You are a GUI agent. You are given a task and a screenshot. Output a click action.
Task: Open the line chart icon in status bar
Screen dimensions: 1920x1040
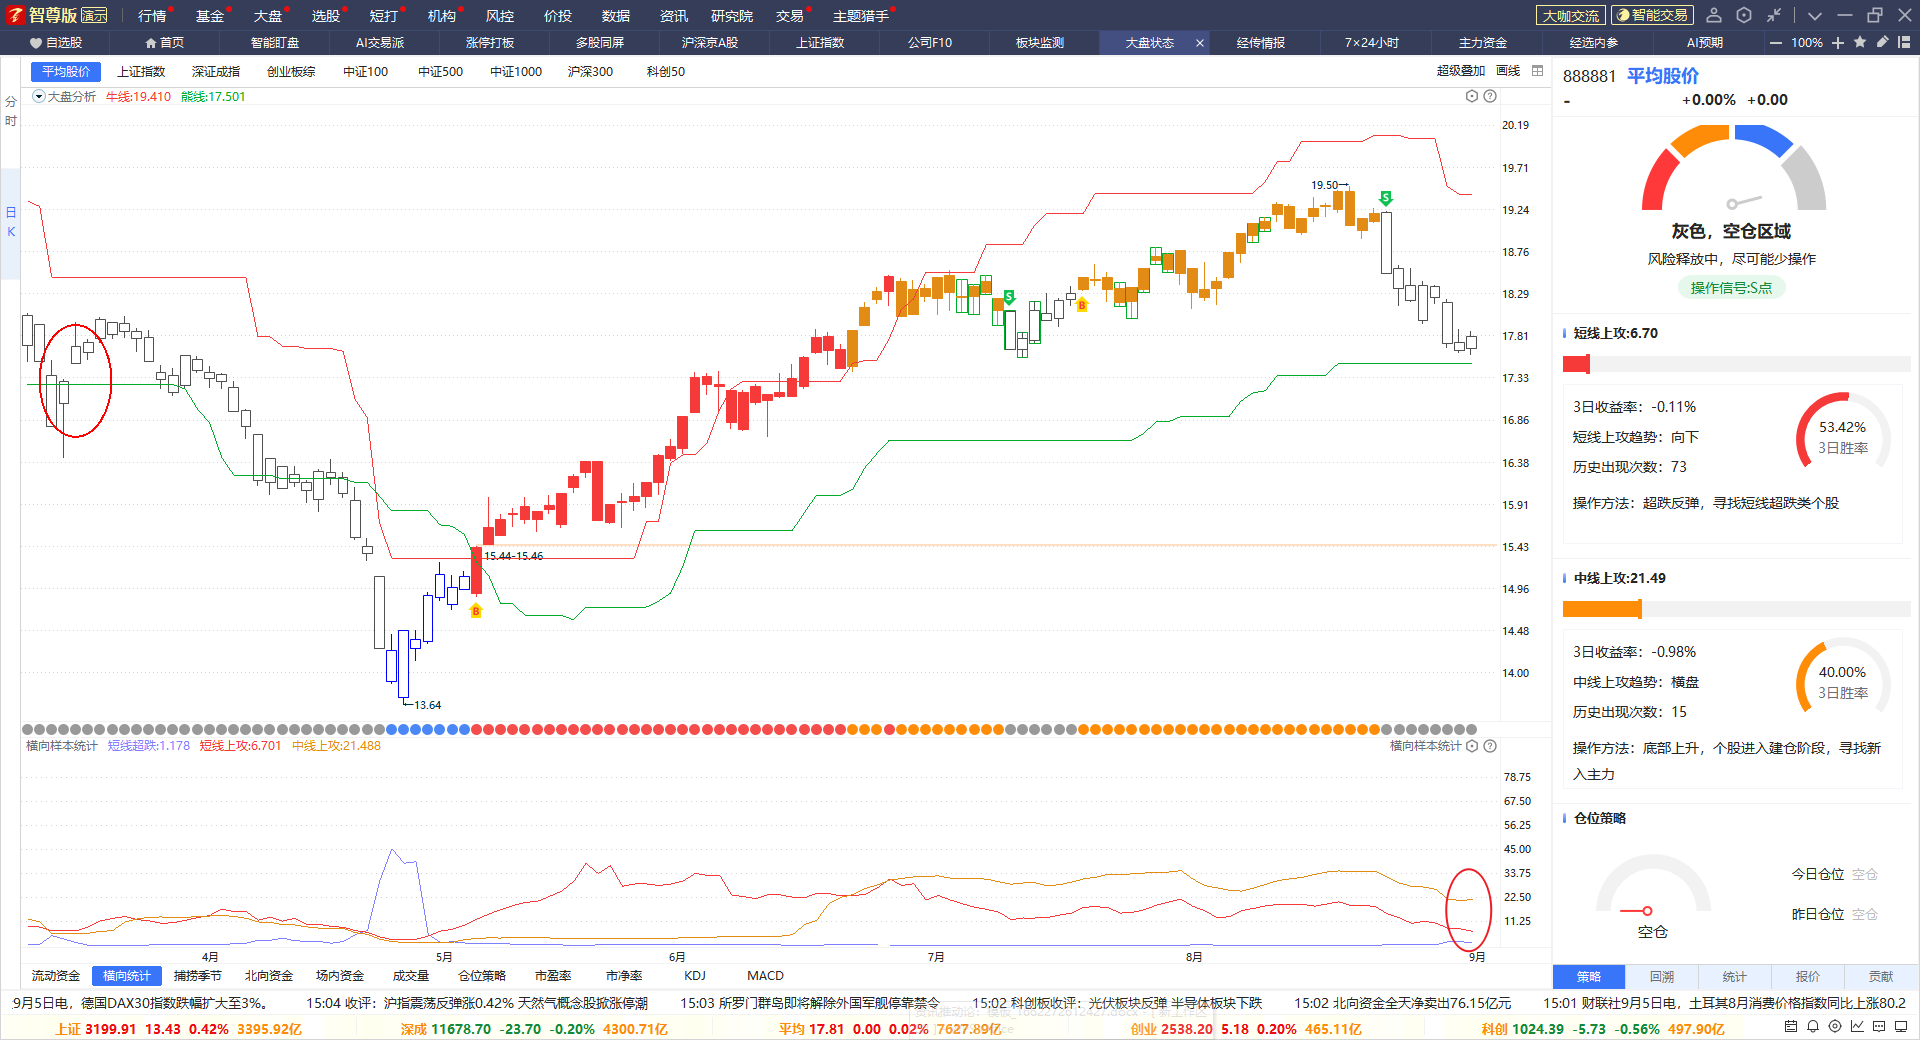click(x=1857, y=1026)
